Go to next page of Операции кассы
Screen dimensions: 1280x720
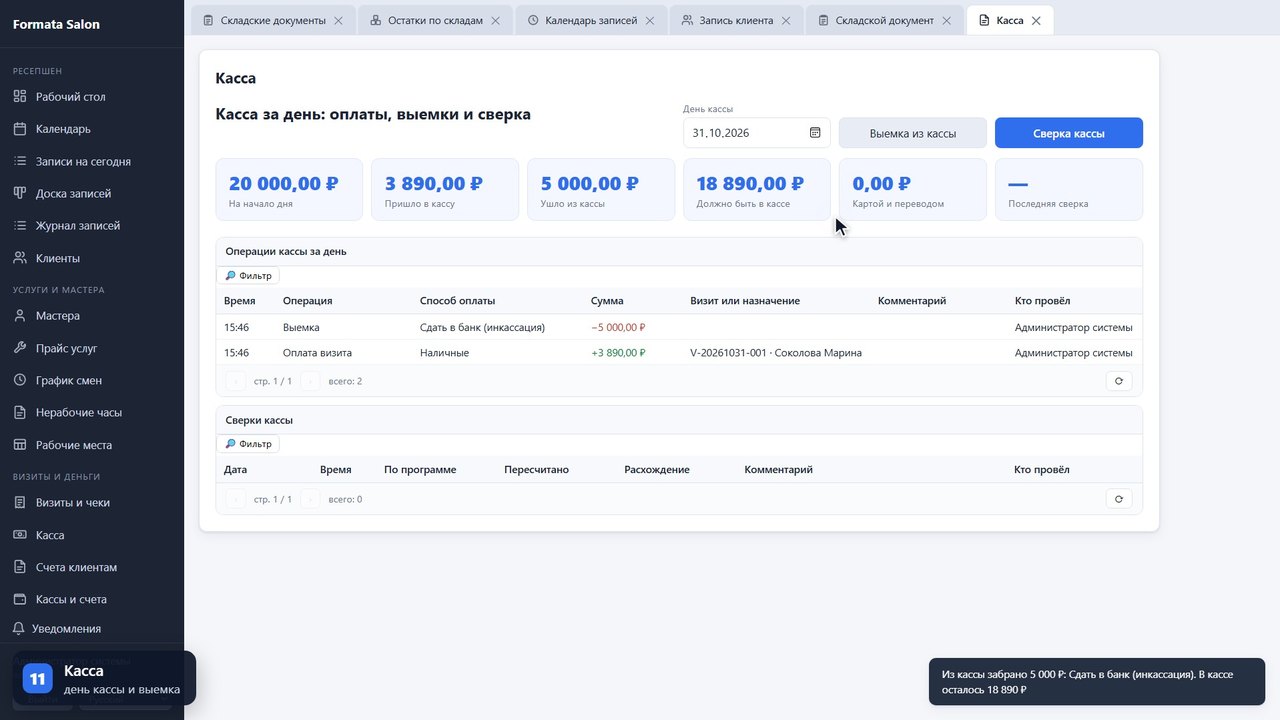(x=310, y=381)
